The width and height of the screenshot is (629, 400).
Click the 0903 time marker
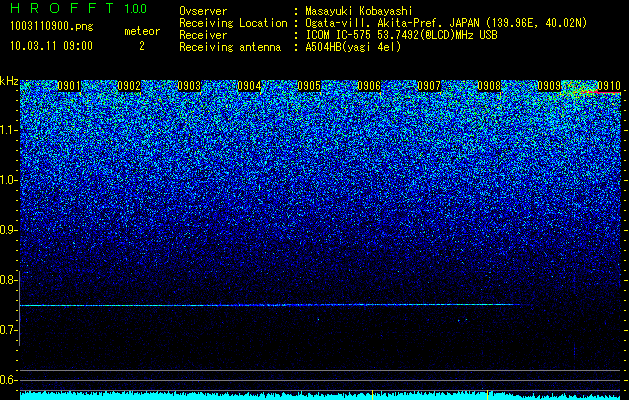pos(189,86)
